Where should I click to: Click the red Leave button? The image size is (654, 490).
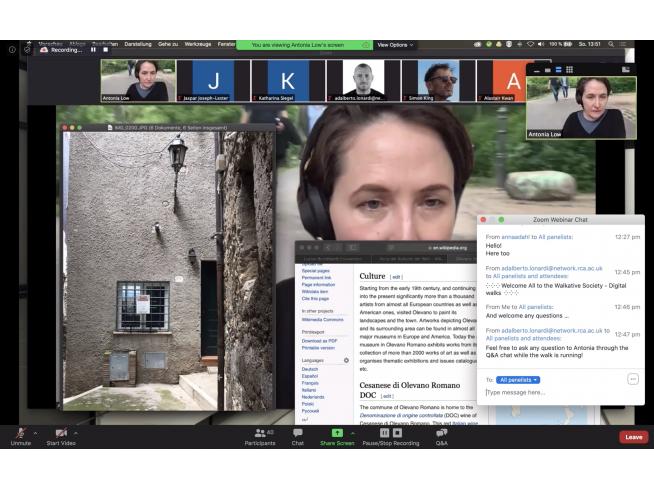tap(633, 437)
